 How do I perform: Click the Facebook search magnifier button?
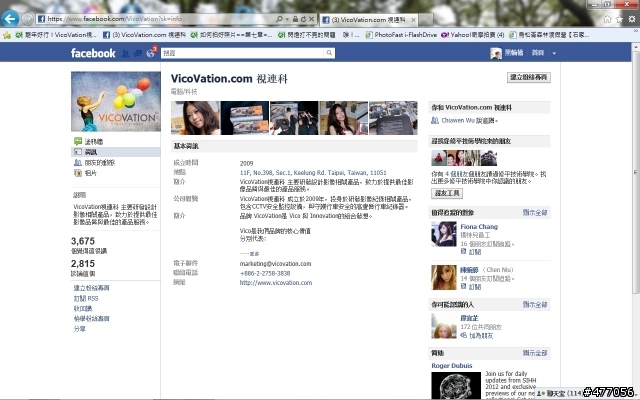[329, 53]
